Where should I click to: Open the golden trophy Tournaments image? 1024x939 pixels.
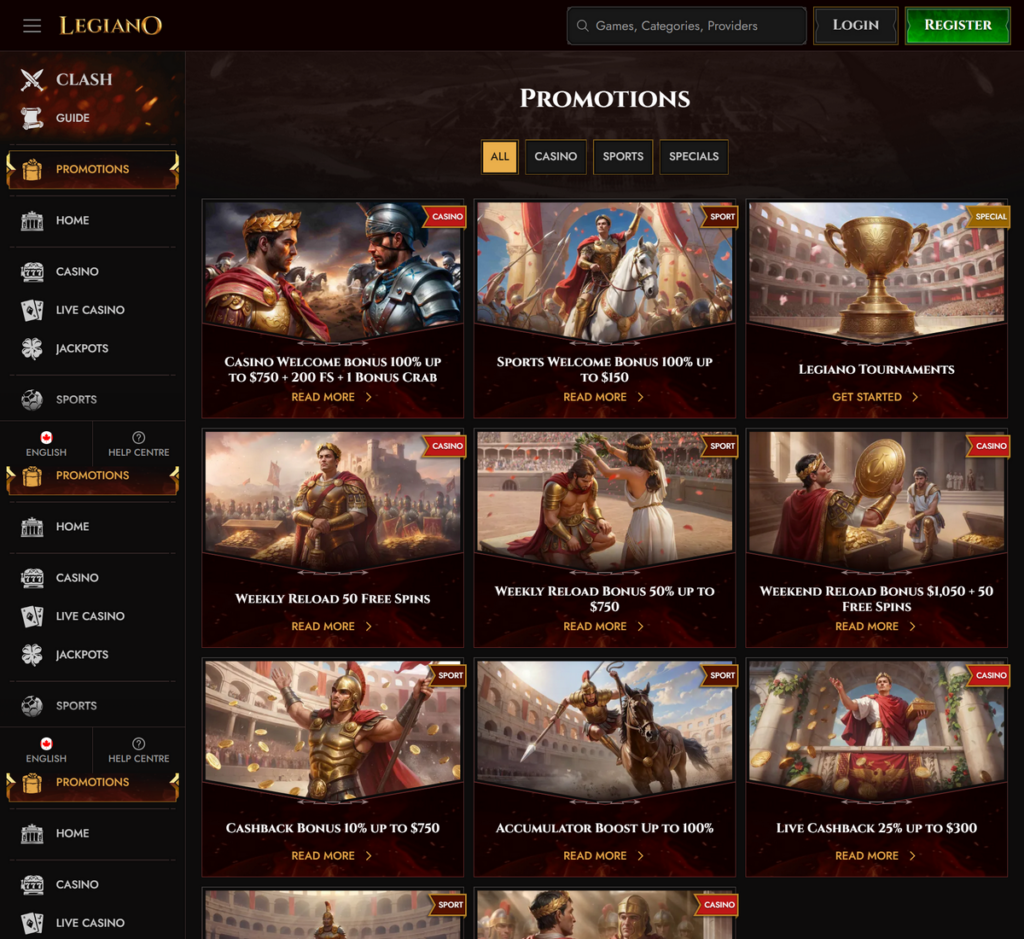tap(876, 271)
